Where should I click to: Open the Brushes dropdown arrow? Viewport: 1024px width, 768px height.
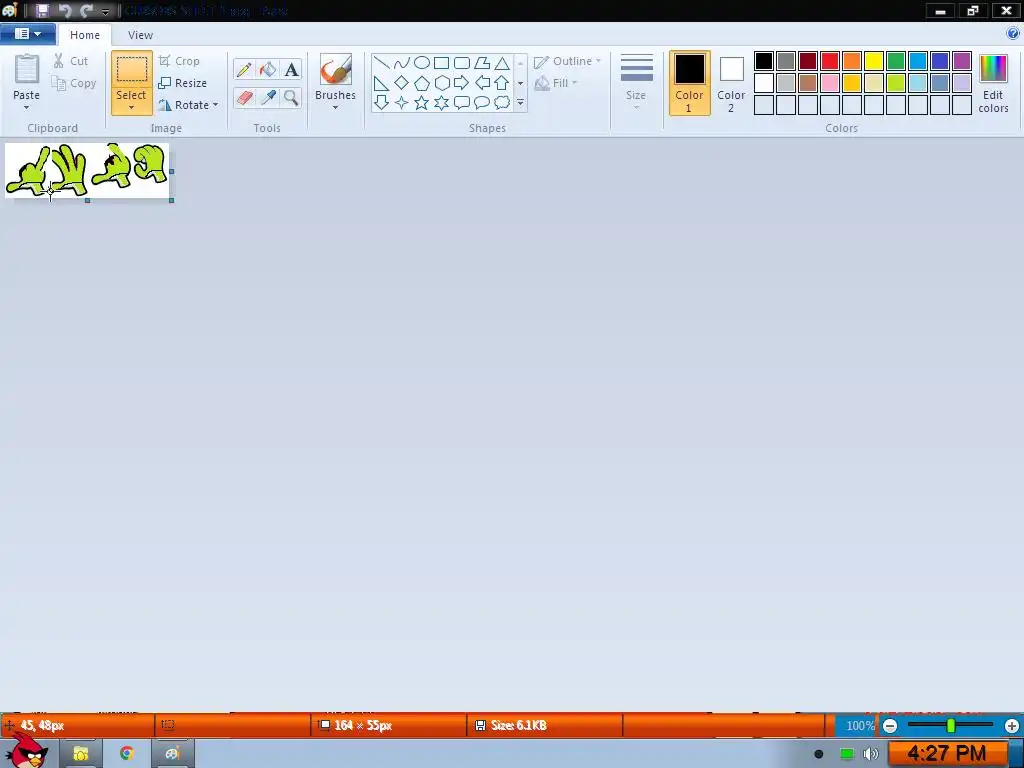click(x=336, y=108)
